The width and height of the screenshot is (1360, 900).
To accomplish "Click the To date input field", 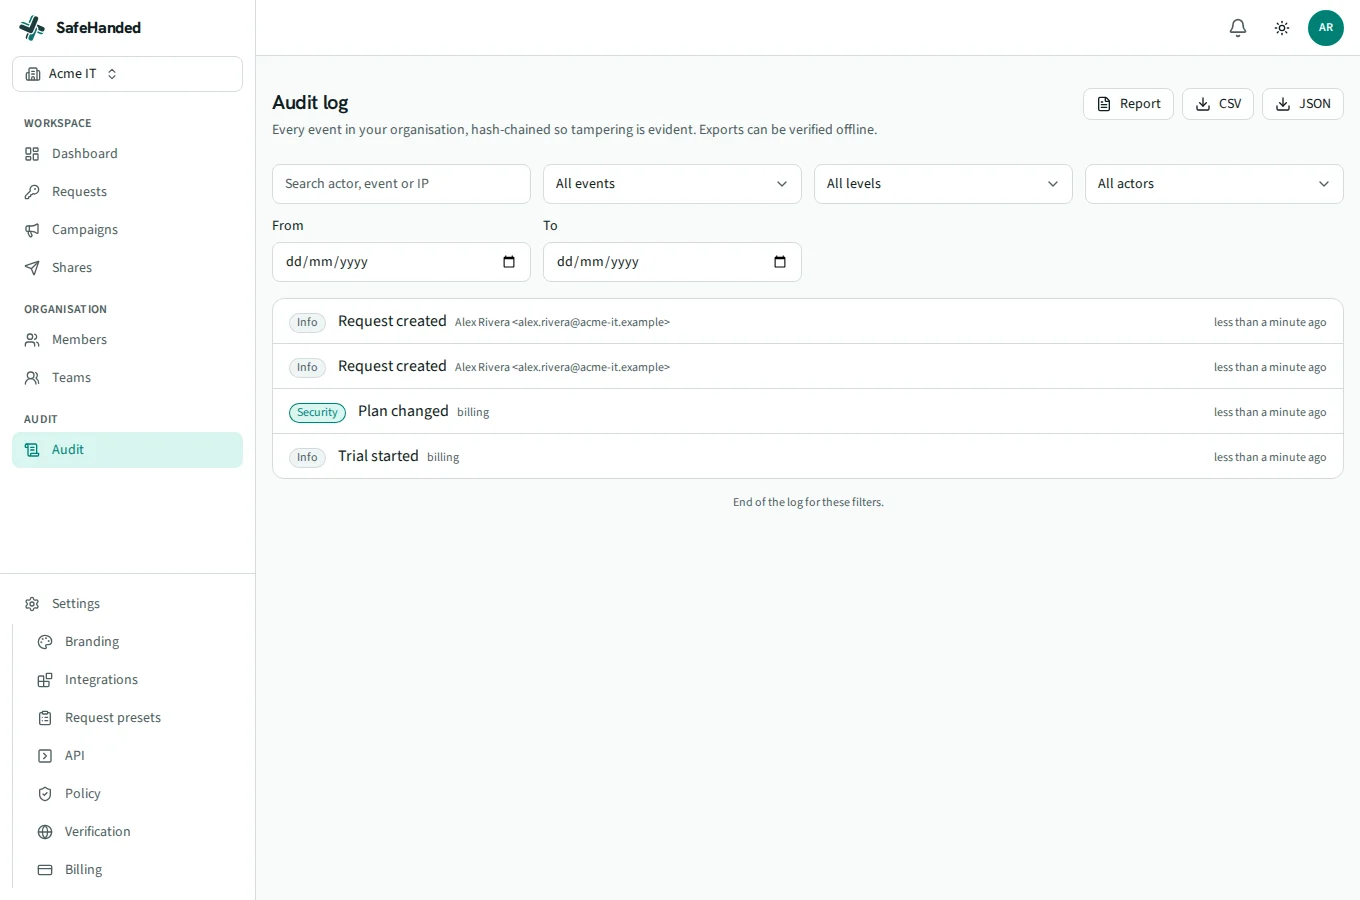I will [x=672, y=262].
